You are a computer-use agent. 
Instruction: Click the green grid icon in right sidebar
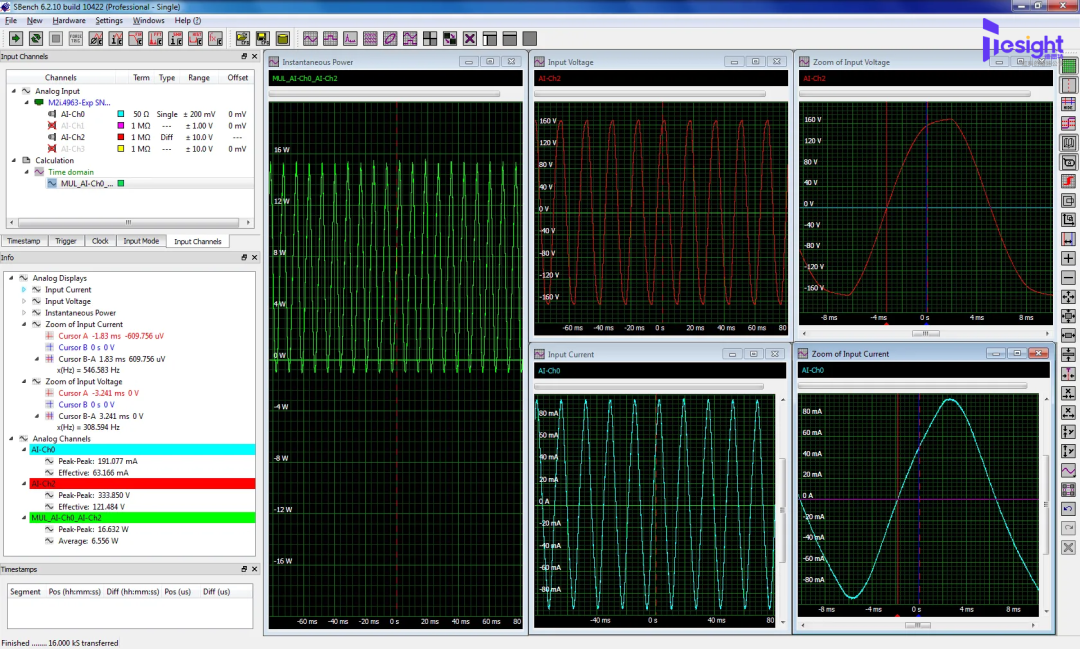click(x=1068, y=66)
